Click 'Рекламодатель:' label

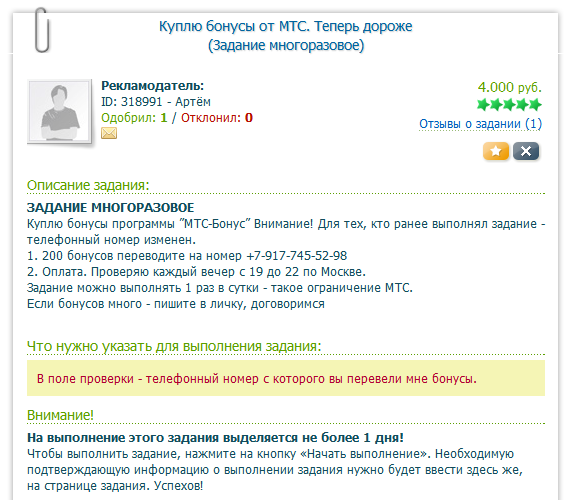pyautogui.click(x=153, y=86)
